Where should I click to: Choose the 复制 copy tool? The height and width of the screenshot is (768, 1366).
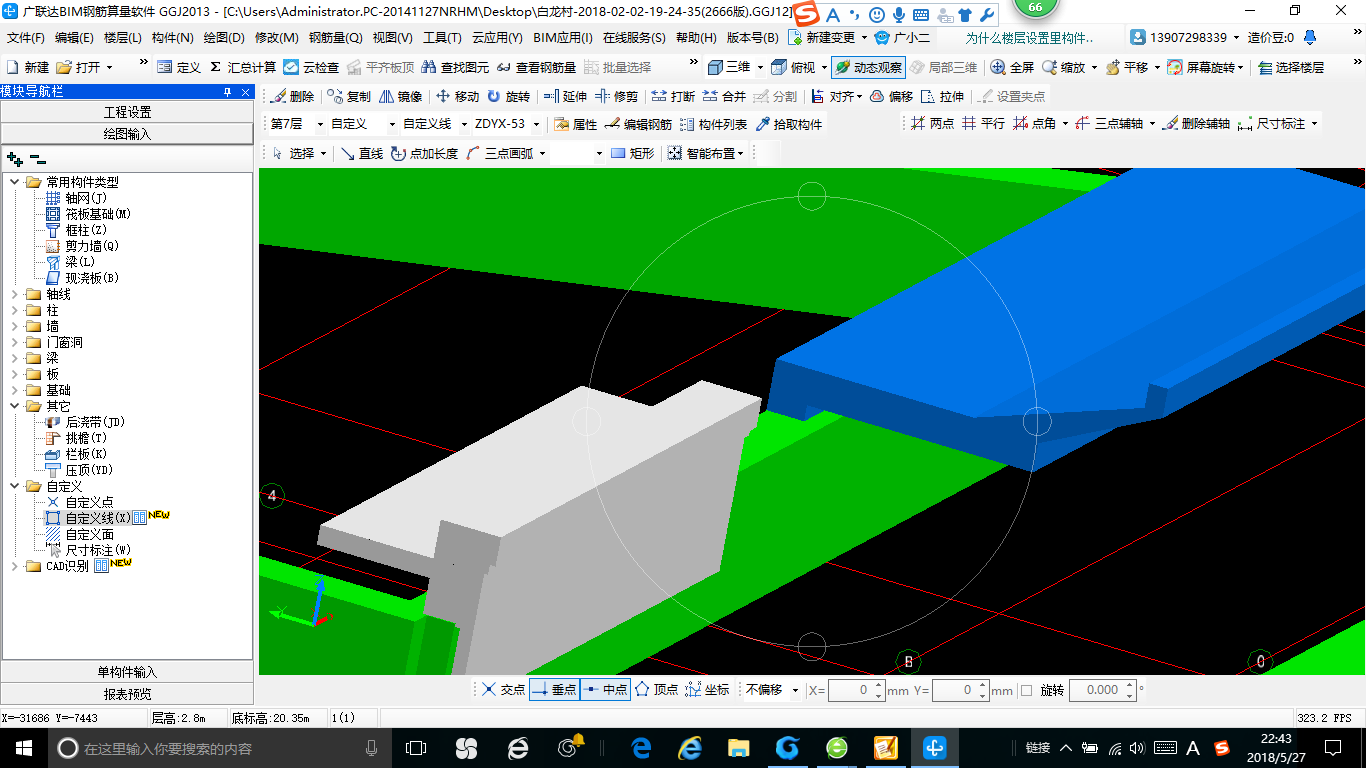pos(349,97)
